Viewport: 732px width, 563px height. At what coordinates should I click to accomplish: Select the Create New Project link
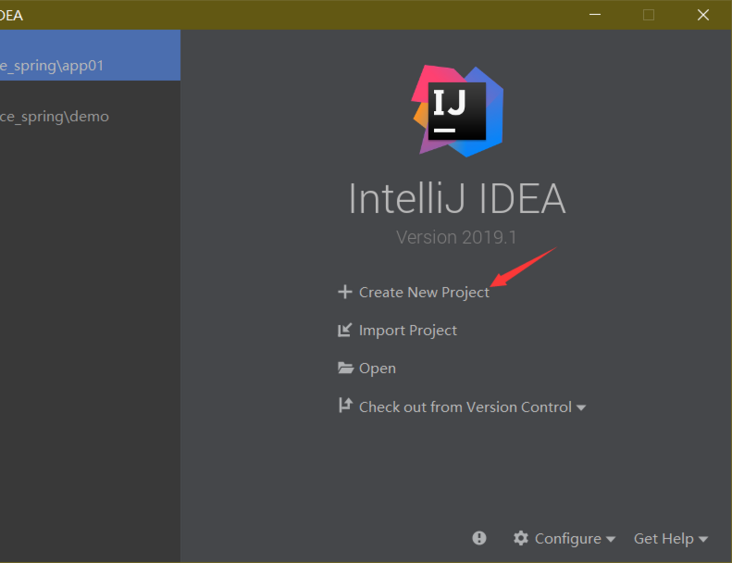pos(424,292)
